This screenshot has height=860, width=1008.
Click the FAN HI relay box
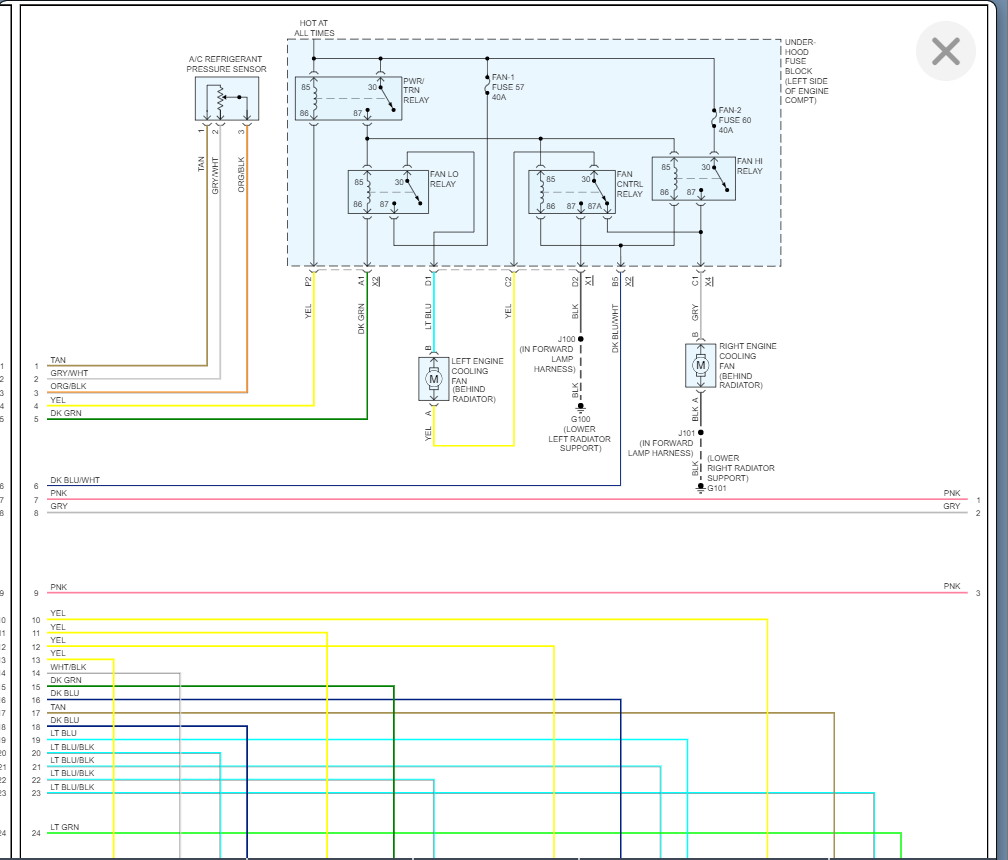click(693, 178)
